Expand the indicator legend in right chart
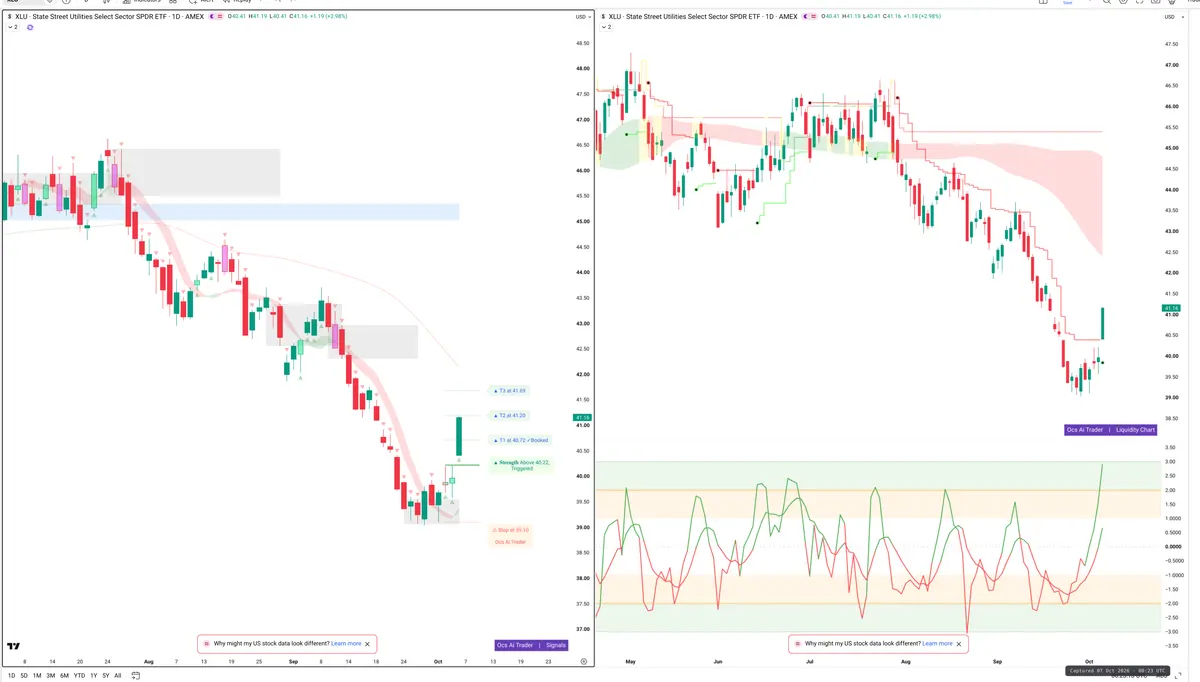The width and height of the screenshot is (1200, 682). [x=604, y=27]
